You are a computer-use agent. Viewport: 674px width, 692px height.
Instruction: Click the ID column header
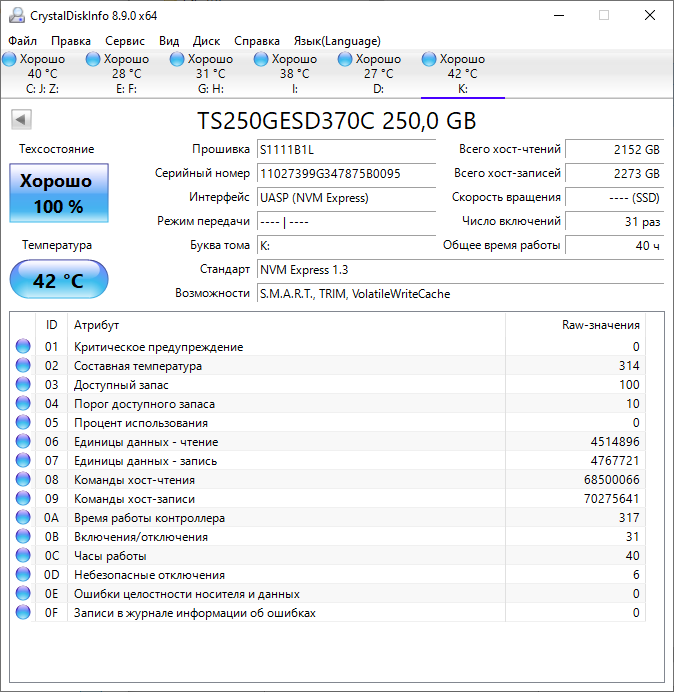tap(52, 325)
